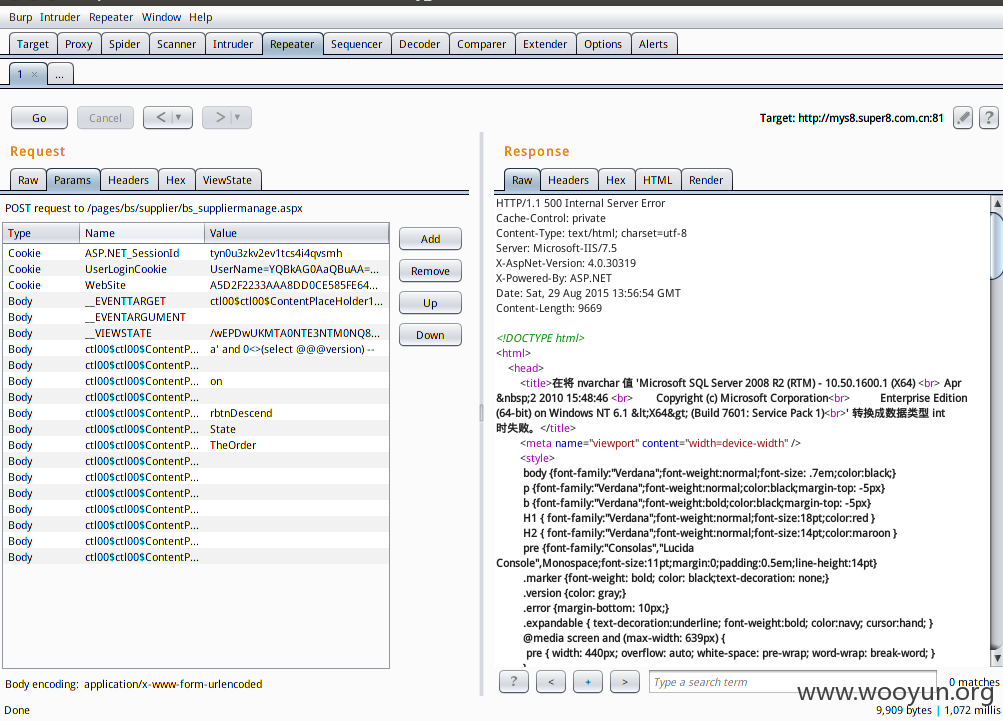The image size is (1003, 721).
Task: Show the request Hex tab
Action: click(x=176, y=180)
